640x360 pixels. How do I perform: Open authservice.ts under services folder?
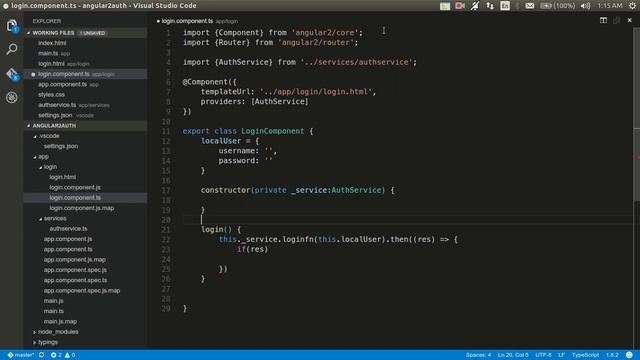(68, 229)
